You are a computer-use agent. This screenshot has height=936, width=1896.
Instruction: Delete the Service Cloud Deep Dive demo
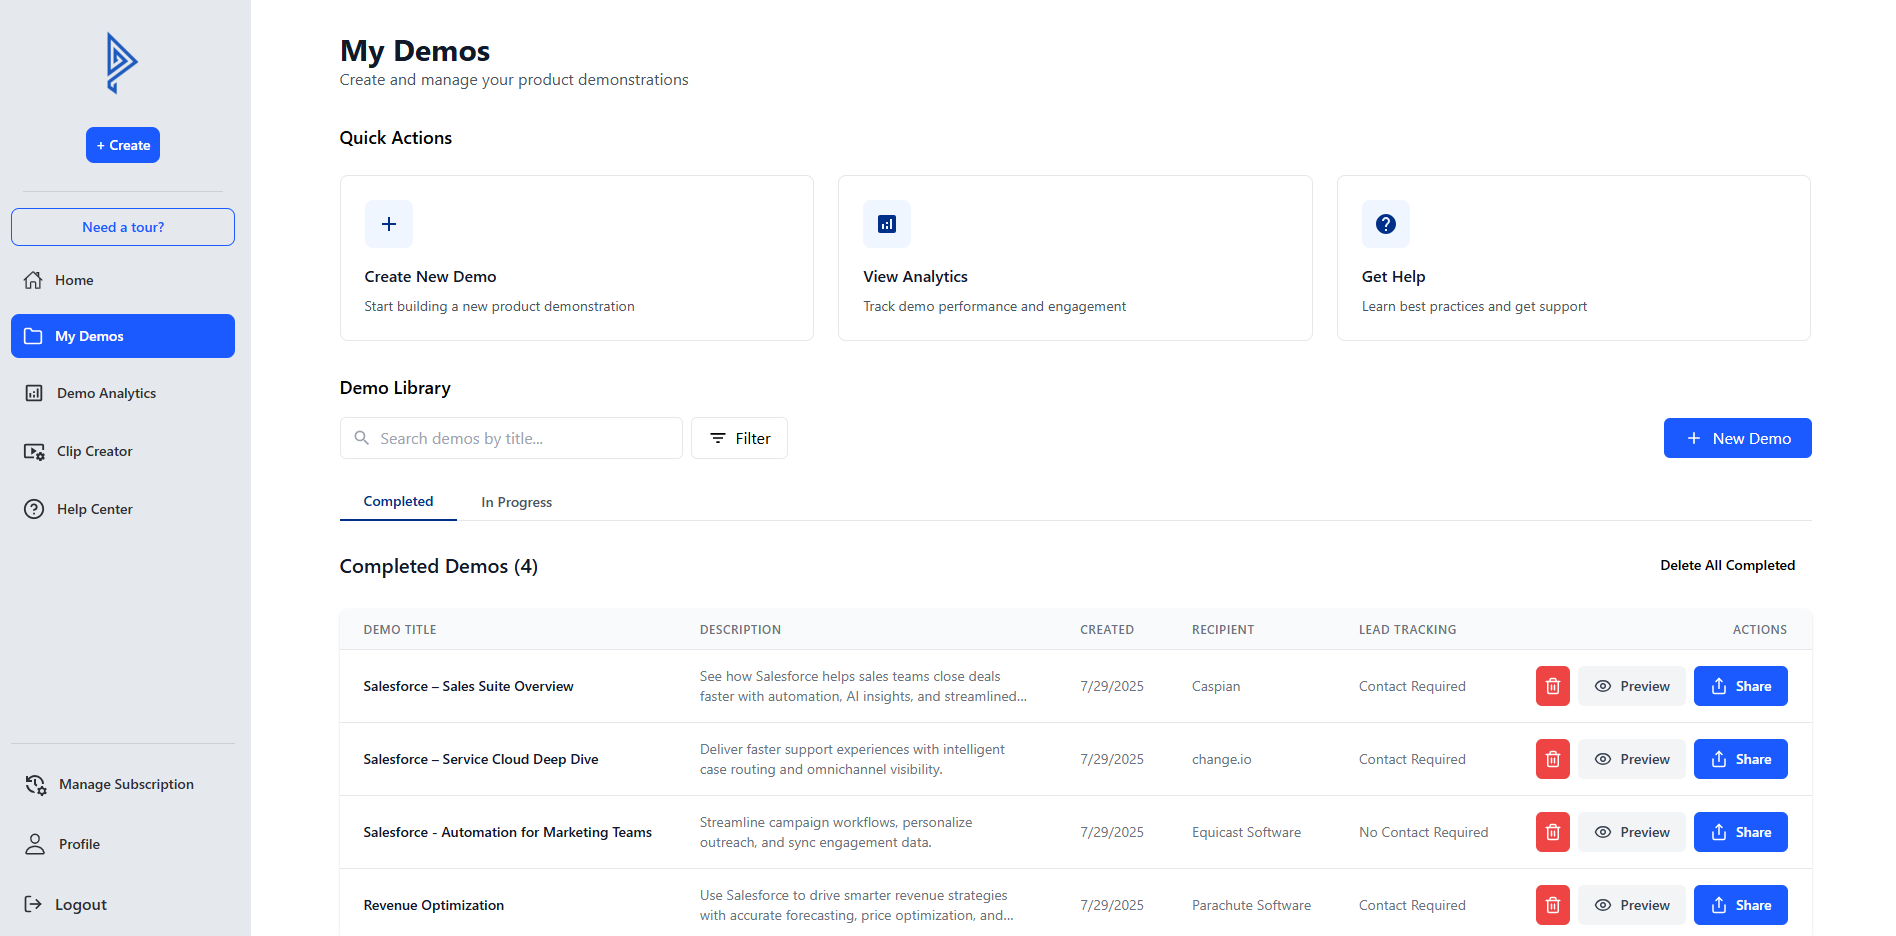coord(1553,759)
